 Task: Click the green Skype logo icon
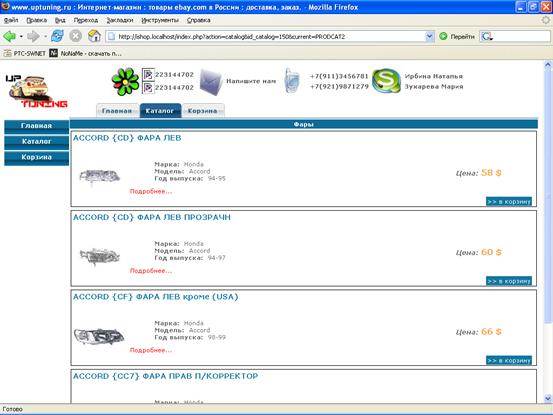point(387,81)
